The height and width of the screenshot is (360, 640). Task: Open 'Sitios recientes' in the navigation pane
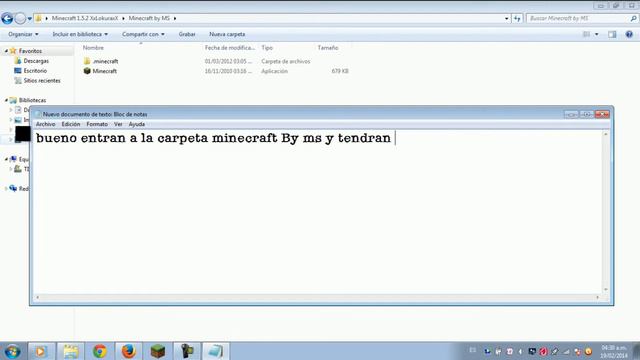pyautogui.click(x=42, y=80)
